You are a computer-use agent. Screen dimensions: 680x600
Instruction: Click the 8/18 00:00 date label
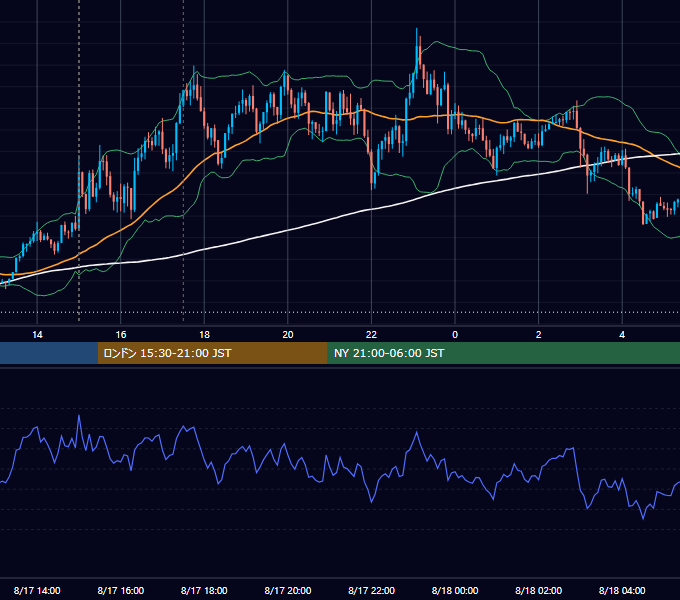[x=455, y=590]
